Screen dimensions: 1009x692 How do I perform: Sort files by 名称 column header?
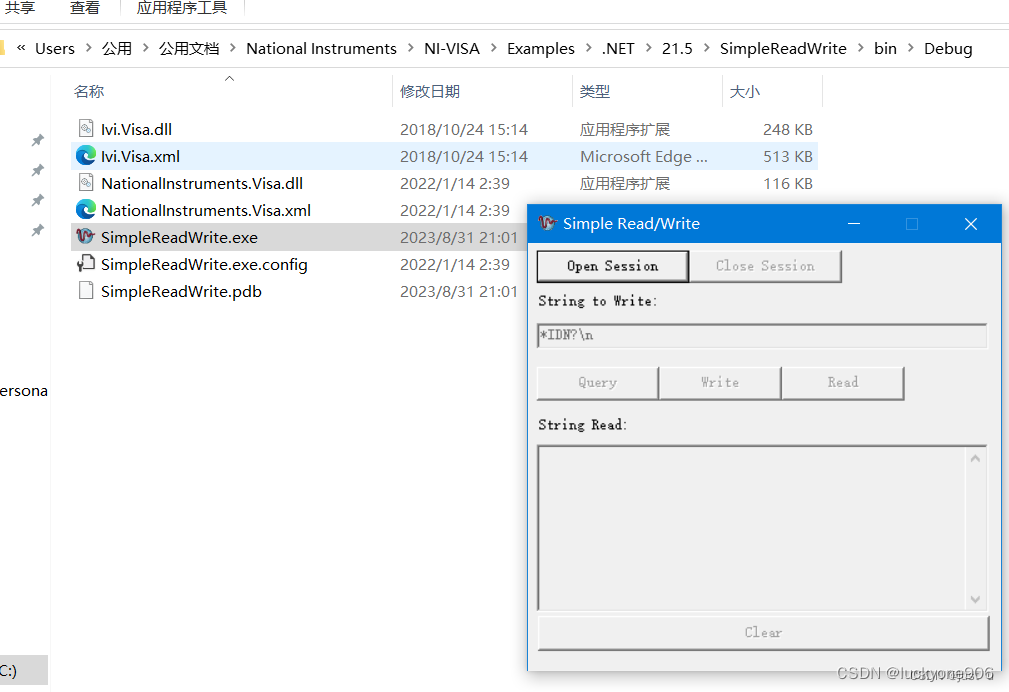pyautogui.click(x=89, y=91)
